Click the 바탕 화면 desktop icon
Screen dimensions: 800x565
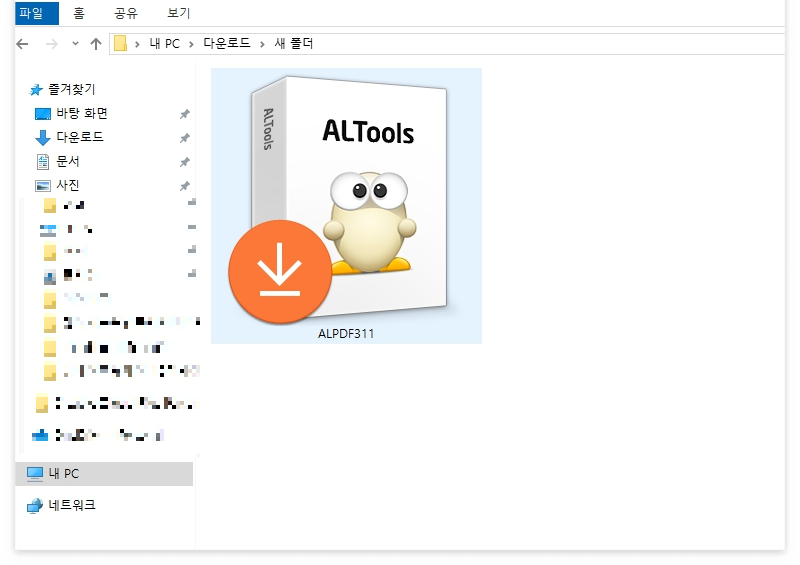coord(43,114)
